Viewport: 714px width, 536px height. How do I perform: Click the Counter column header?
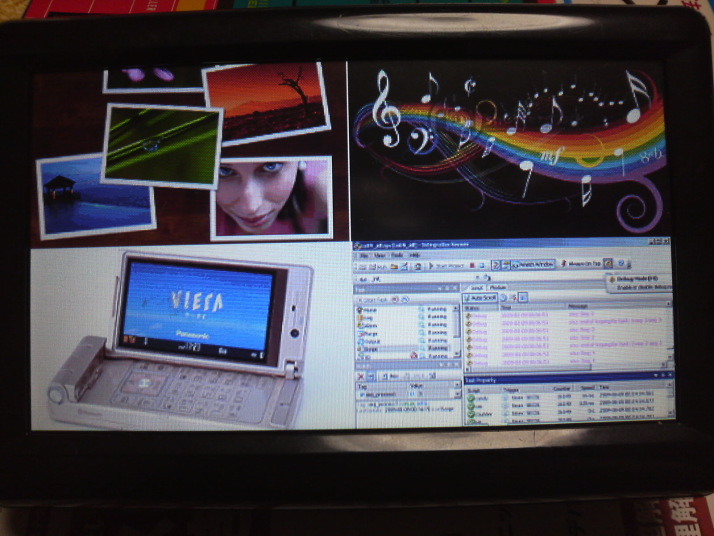point(561,388)
